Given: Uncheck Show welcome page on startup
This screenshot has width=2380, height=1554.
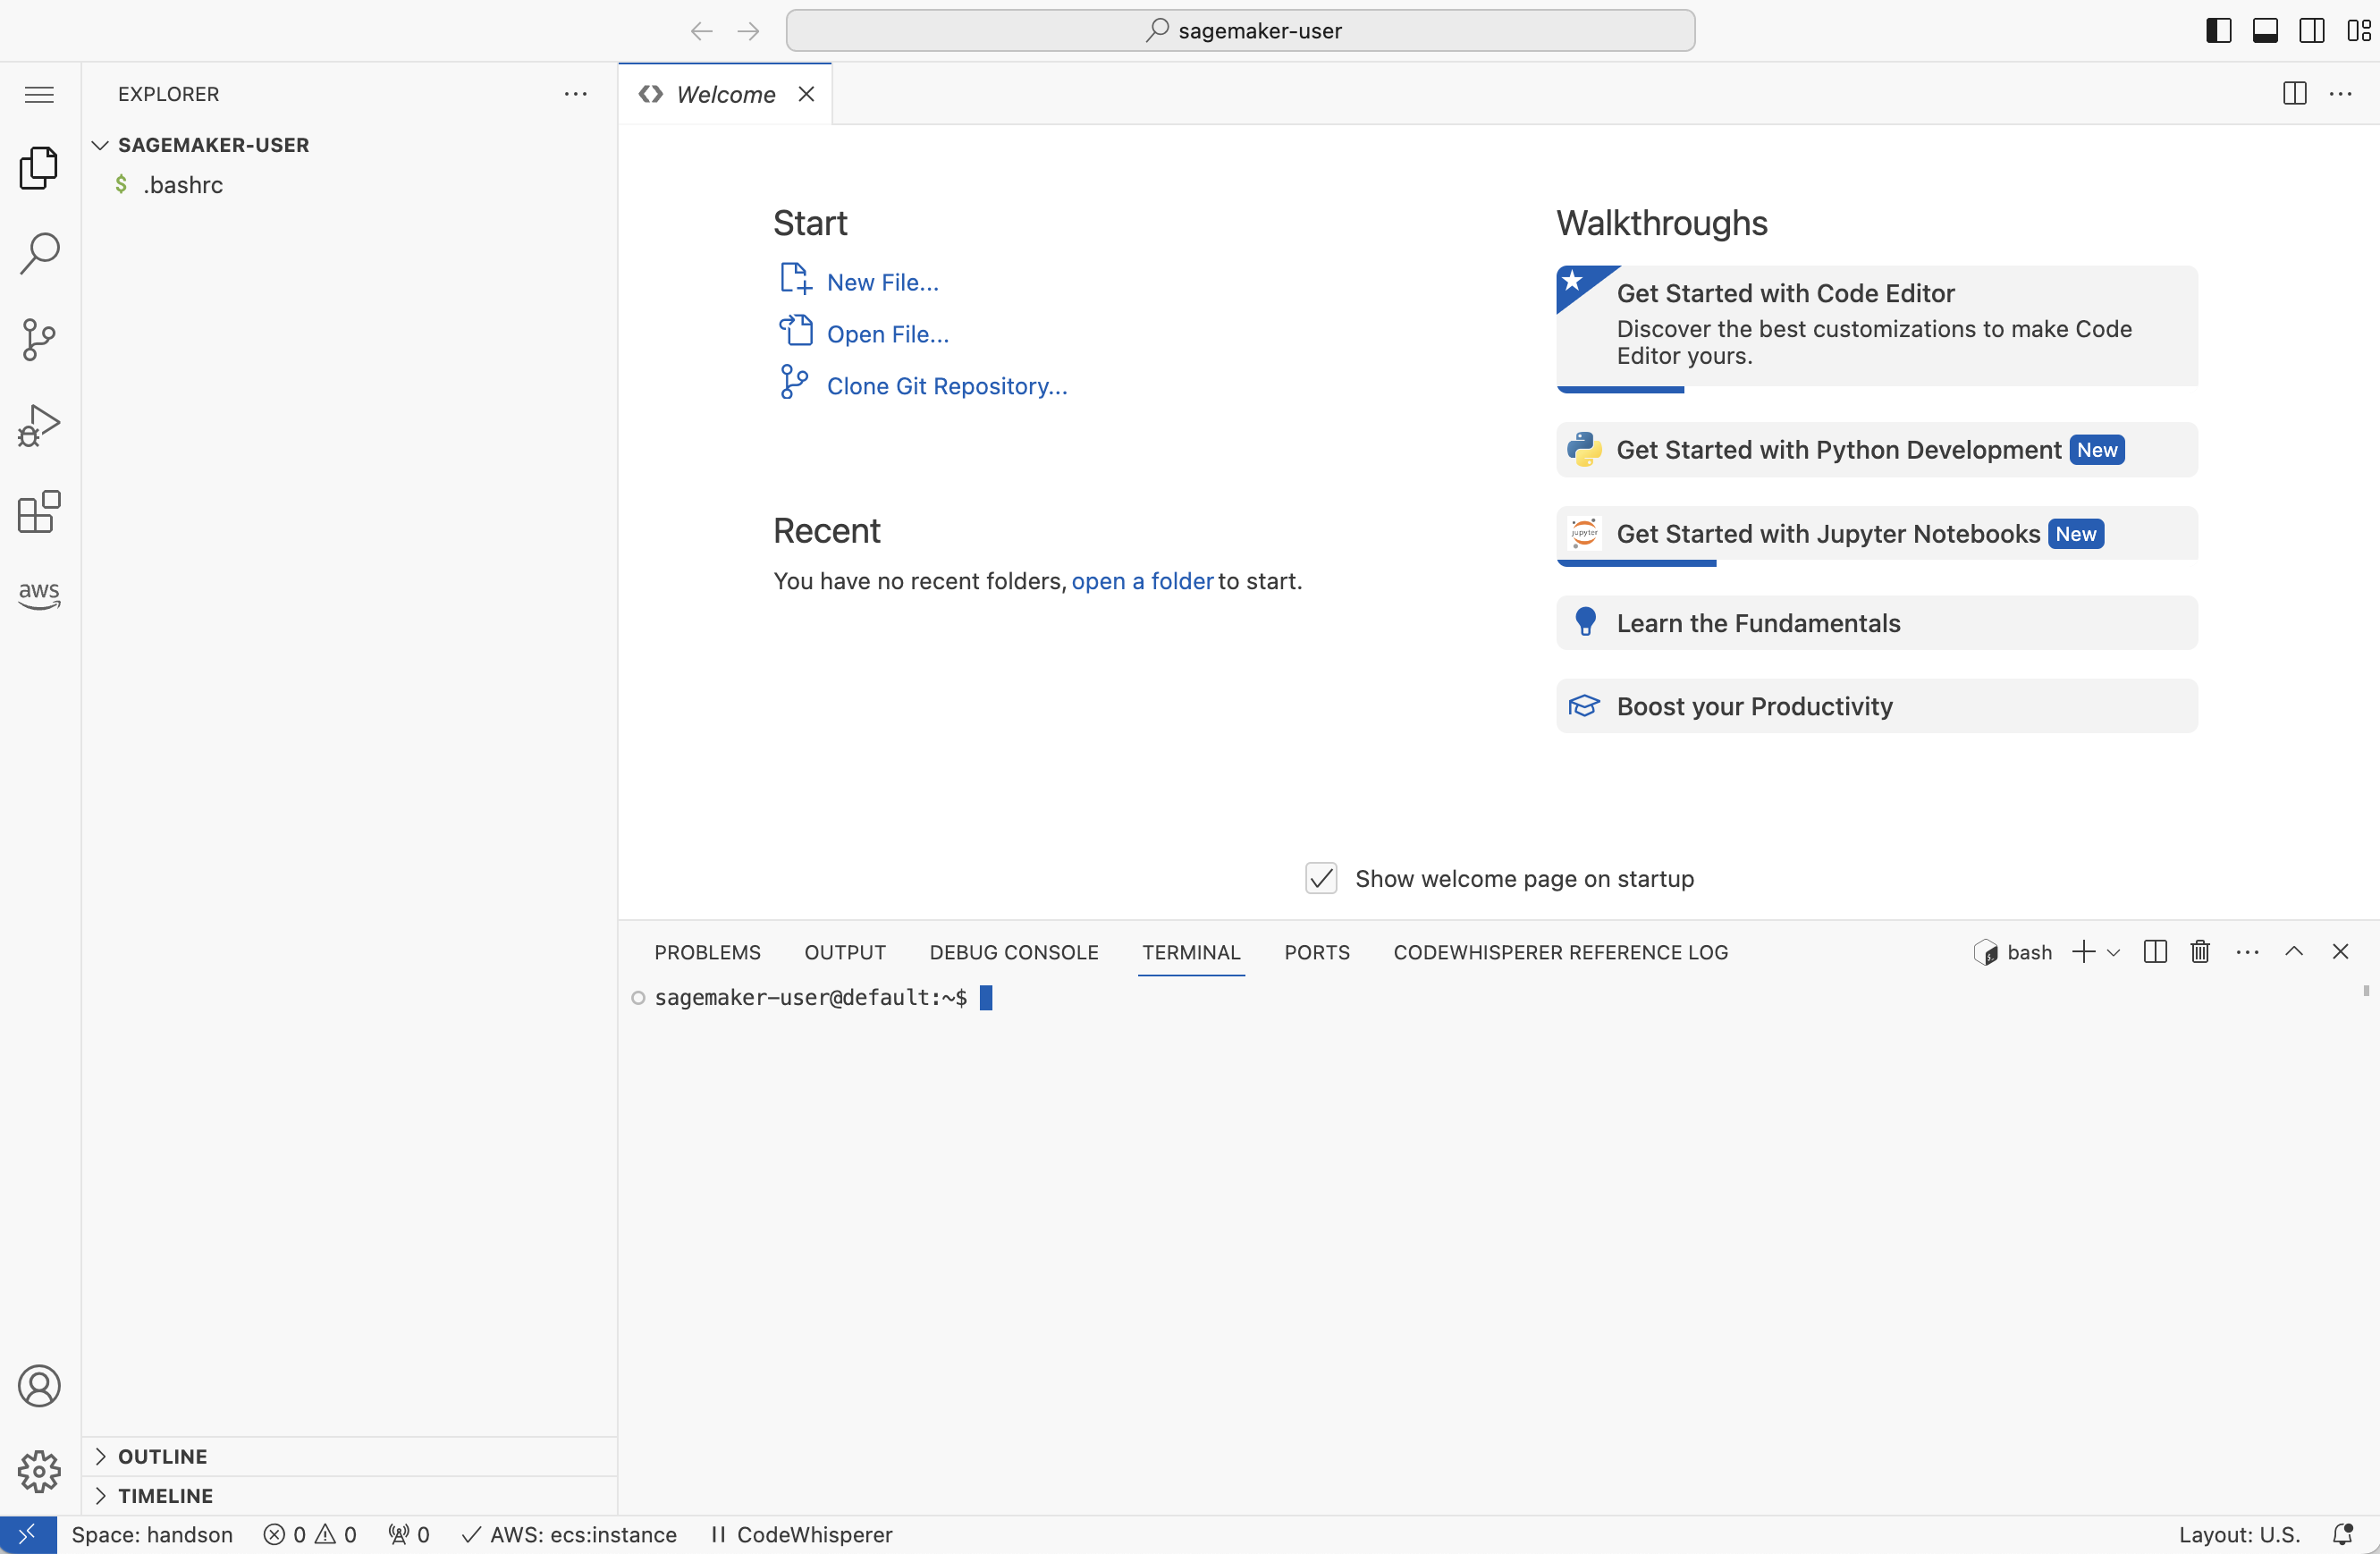Looking at the screenshot, I should coord(1320,878).
